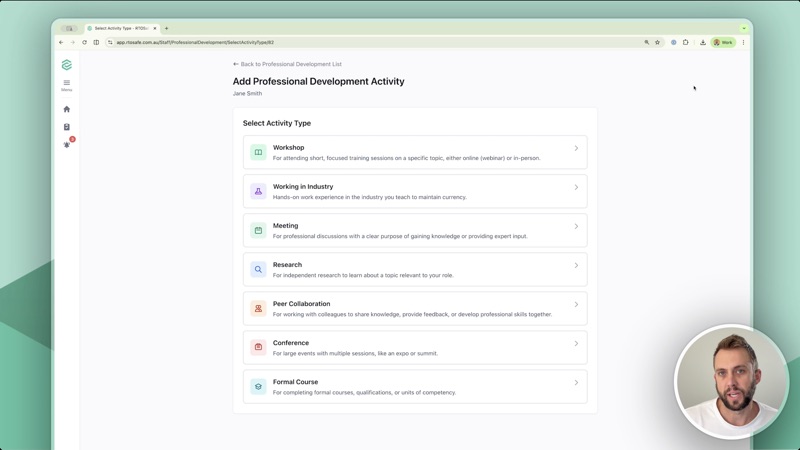Image resolution: width=800 pixels, height=450 pixels.
Task: Go to the Home sidebar icon
Action: click(67, 109)
